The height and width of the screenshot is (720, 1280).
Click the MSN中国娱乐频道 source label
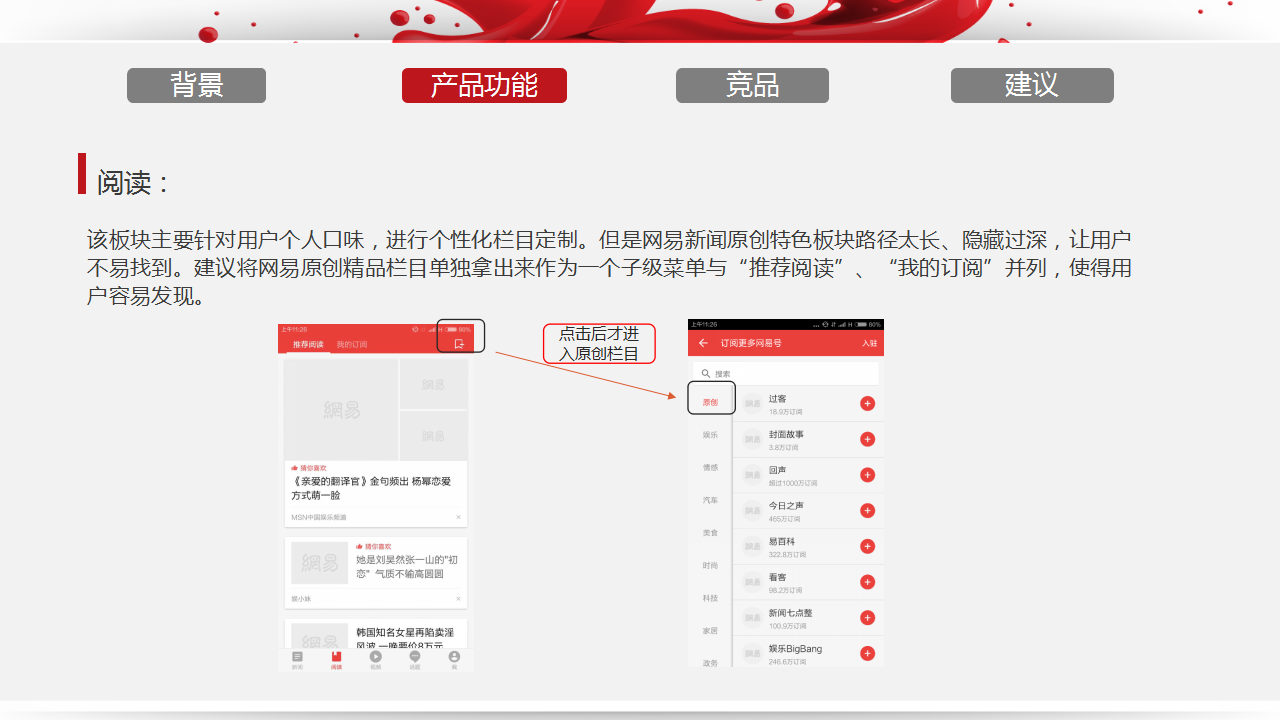pyautogui.click(x=318, y=517)
